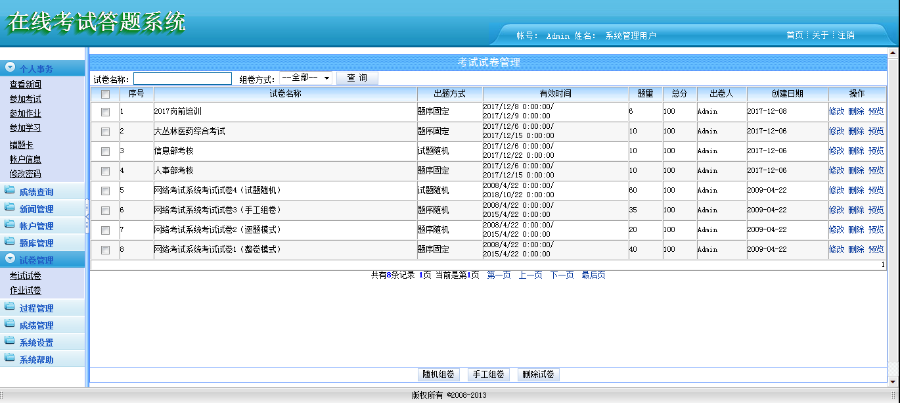Click the 查询 search button
The height and width of the screenshot is (403, 900).
pos(357,78)
